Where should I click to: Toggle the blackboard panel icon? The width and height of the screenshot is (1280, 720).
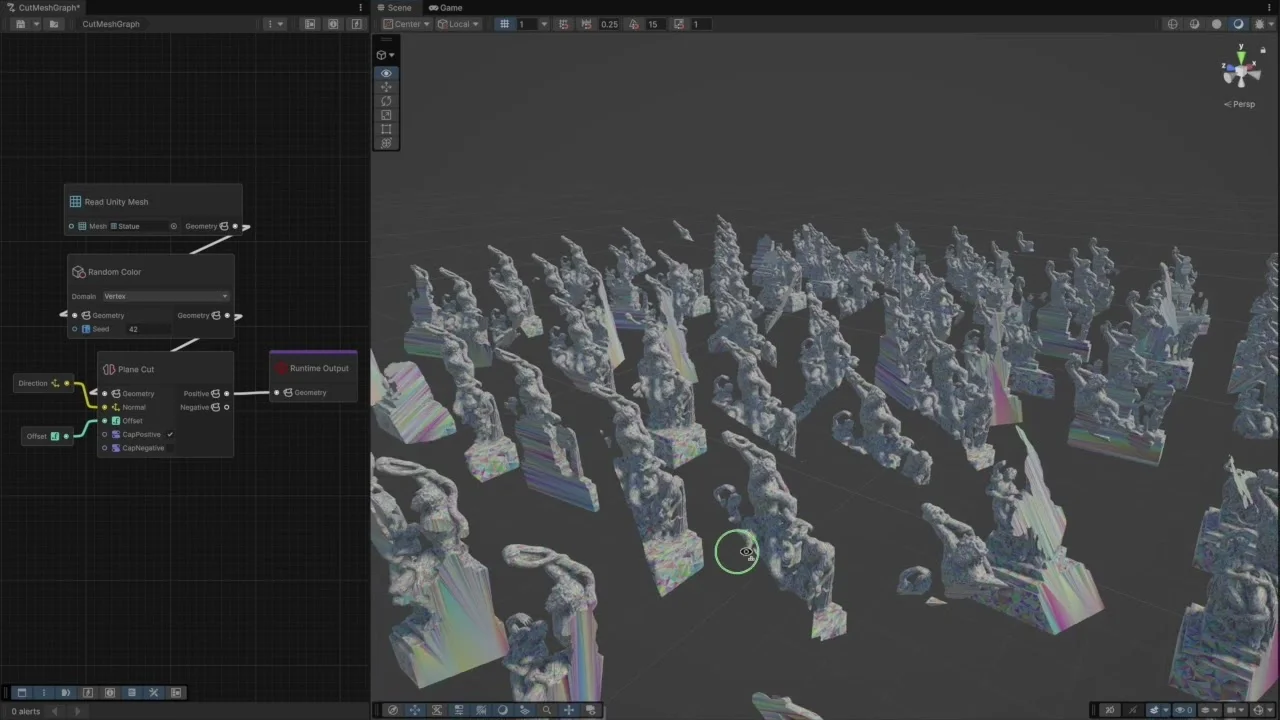(x=310, y=24)
